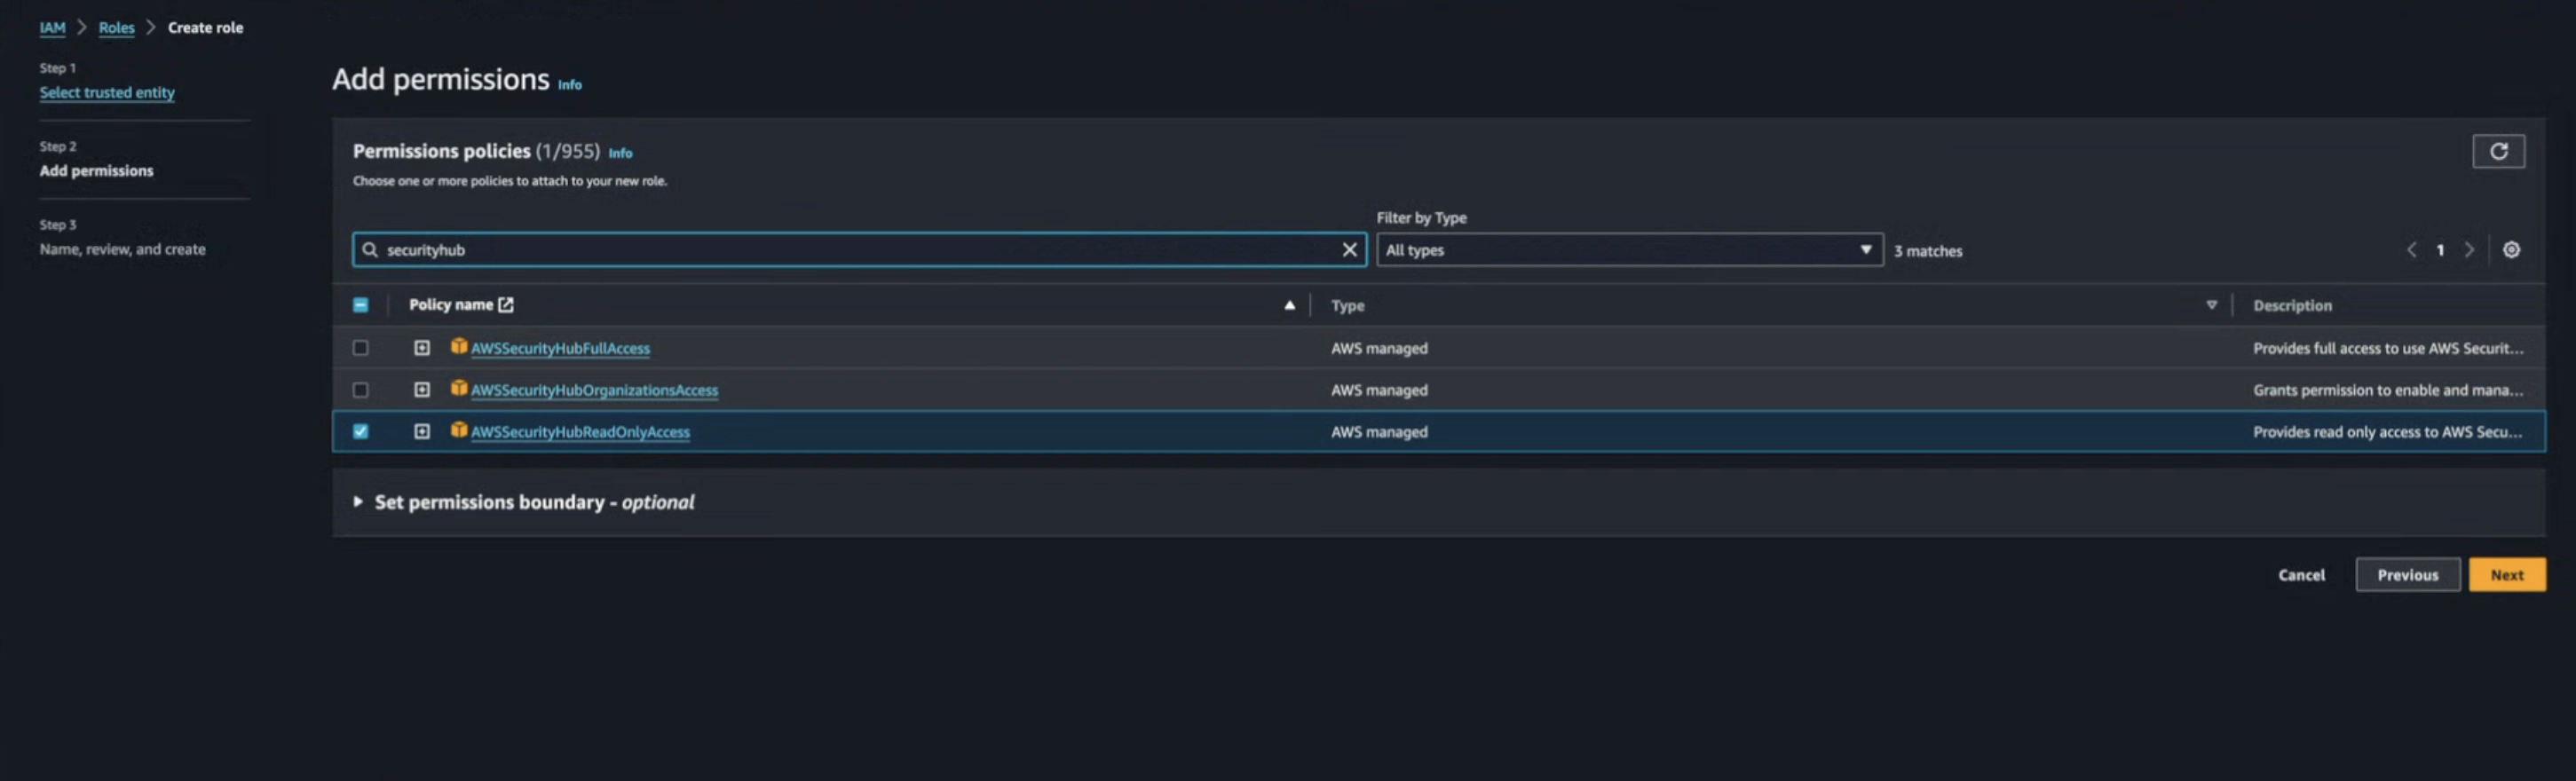The width and height of the screenshot is (2576, 781).
Task: Open table preferences gear icon
Action: tap(2510, 250)
